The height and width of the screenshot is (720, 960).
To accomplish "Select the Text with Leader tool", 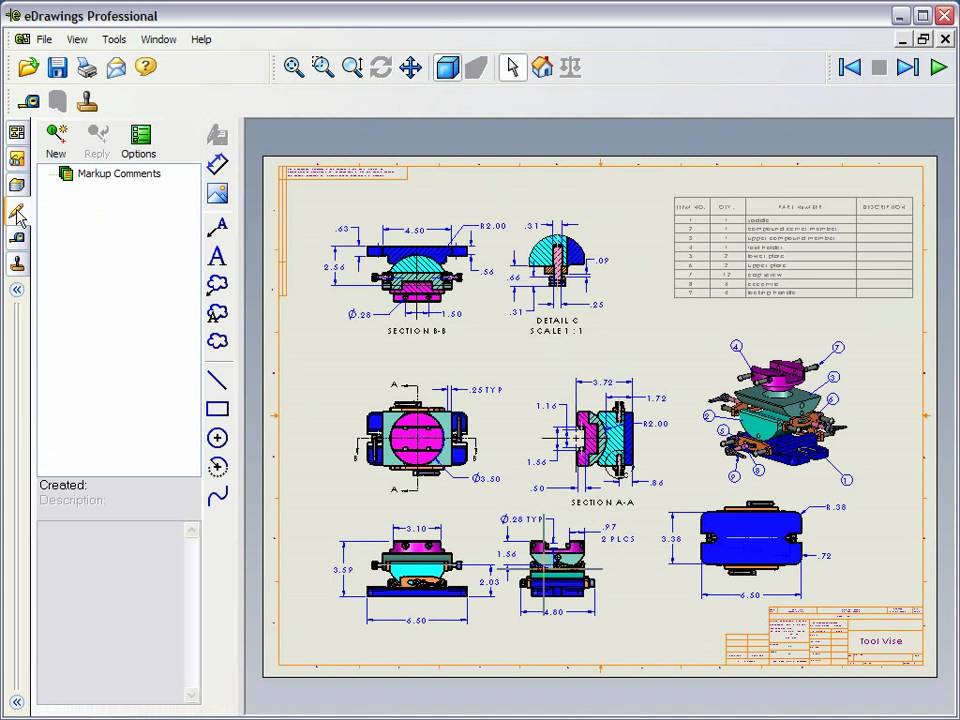I will pyautogui.click(x=217, y=227).
